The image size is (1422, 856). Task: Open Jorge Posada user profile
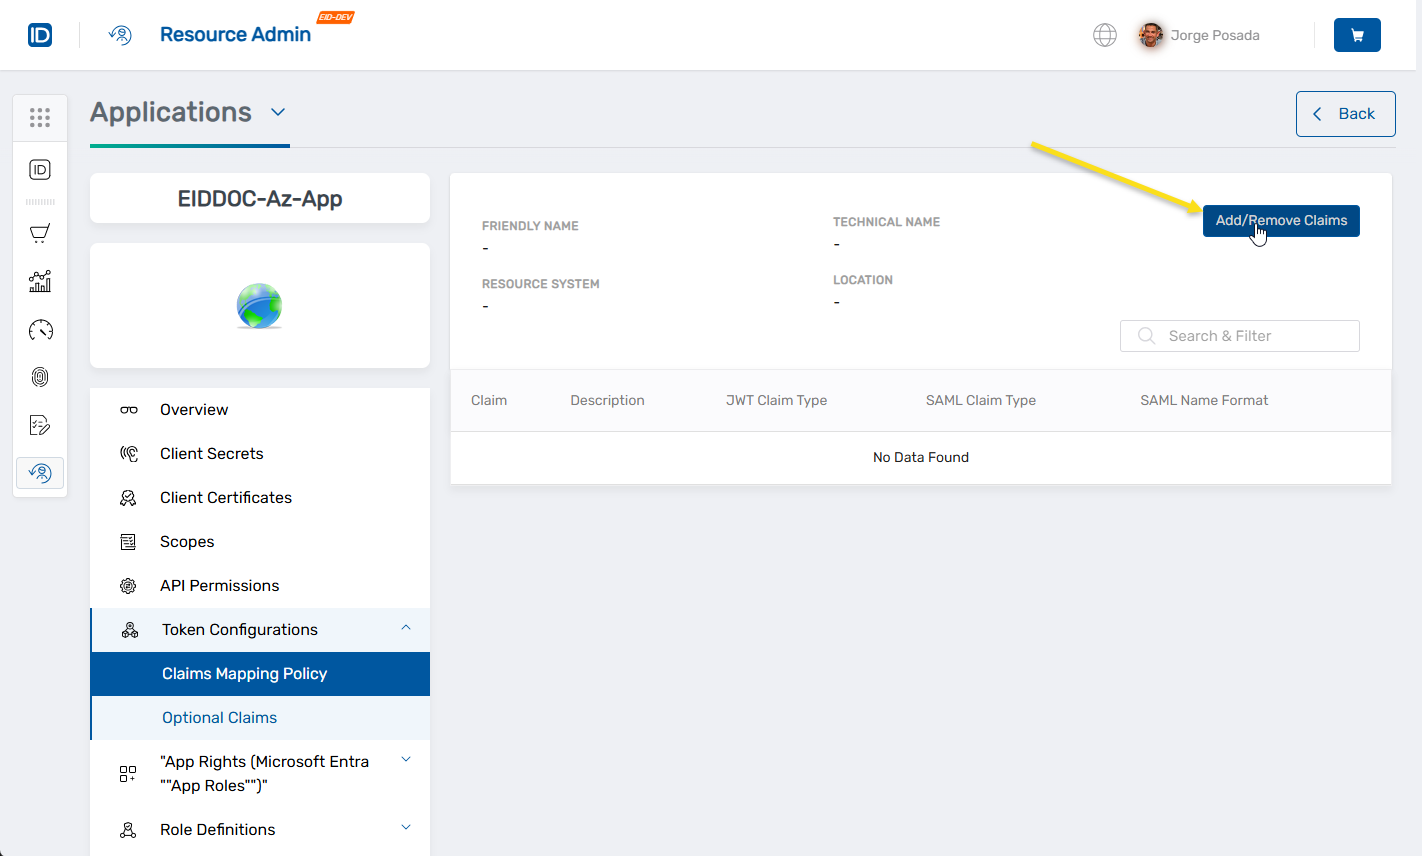tap(1199, 35)
